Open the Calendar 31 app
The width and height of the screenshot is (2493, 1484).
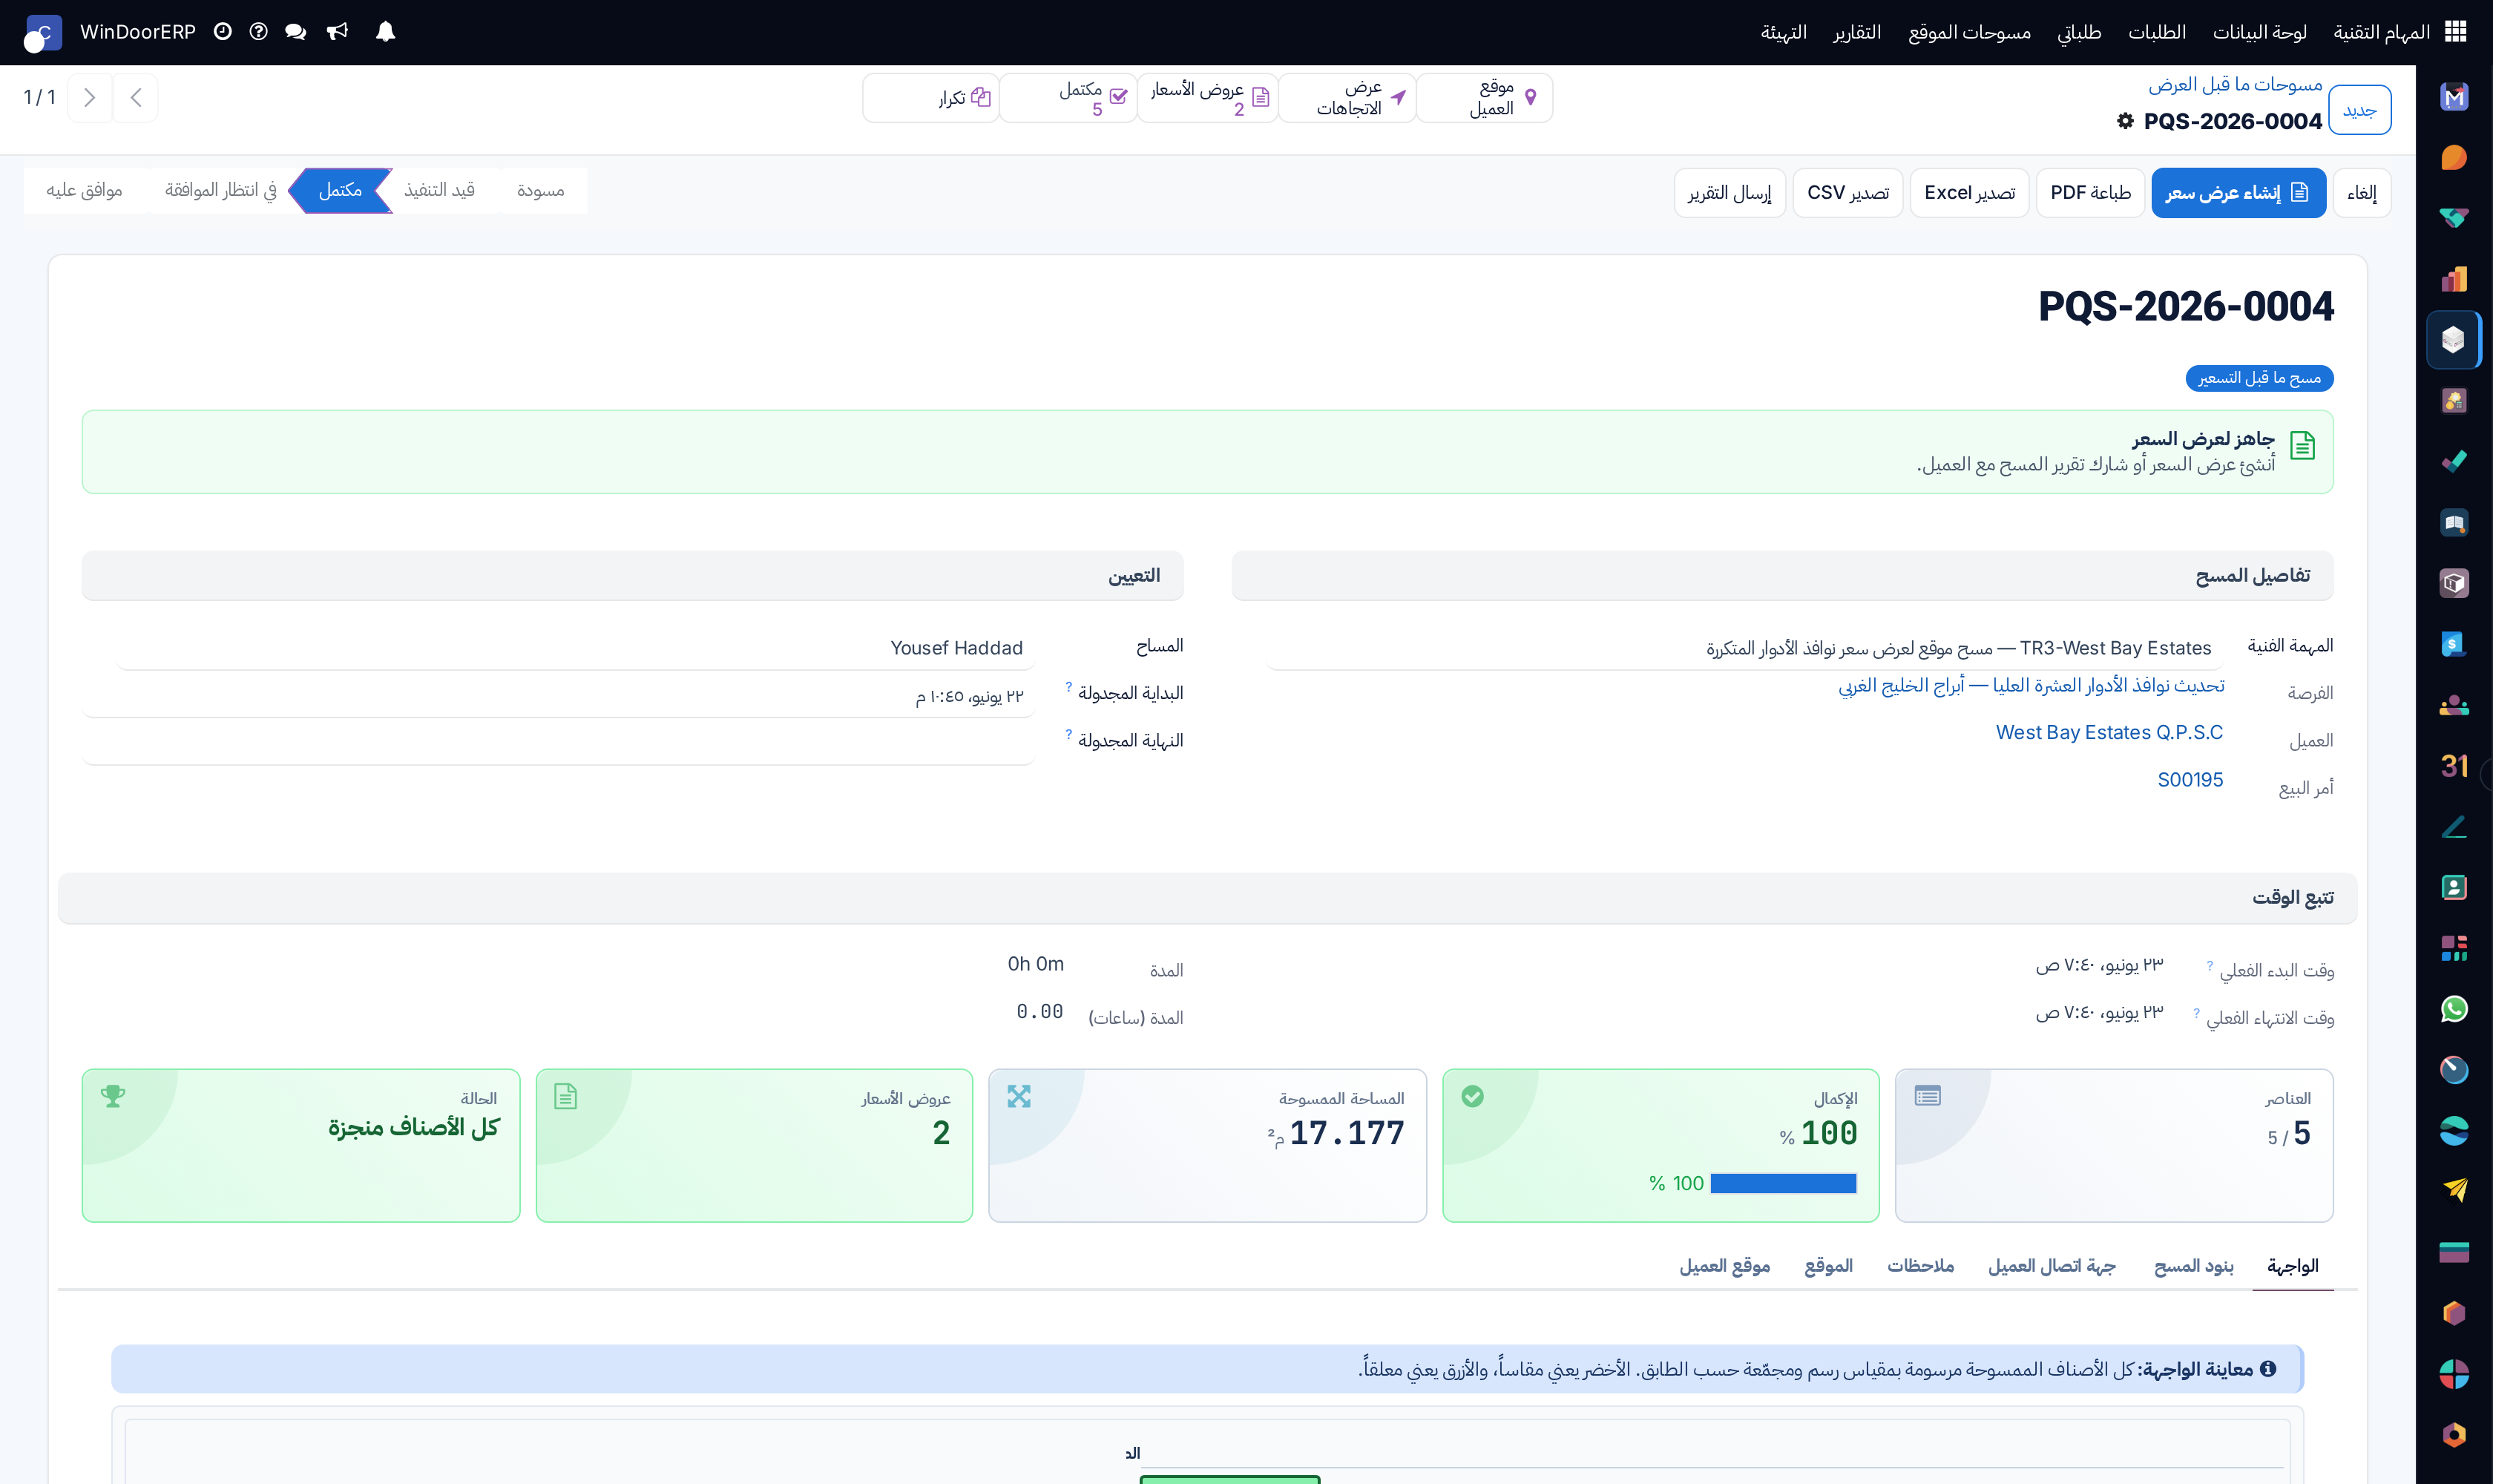[x=2453, y=766]
